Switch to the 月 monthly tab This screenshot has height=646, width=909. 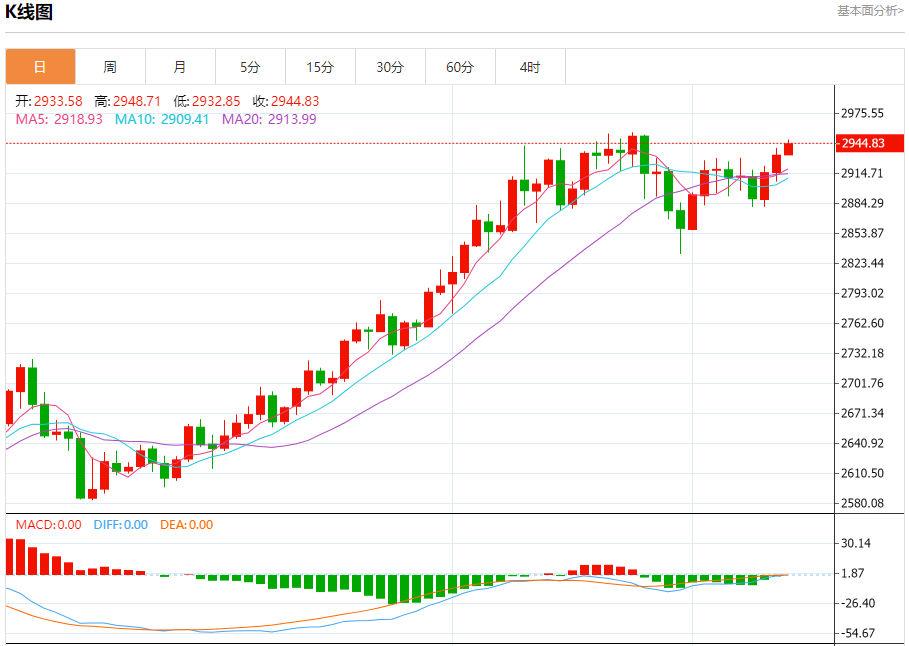click(x=180, y=67)
